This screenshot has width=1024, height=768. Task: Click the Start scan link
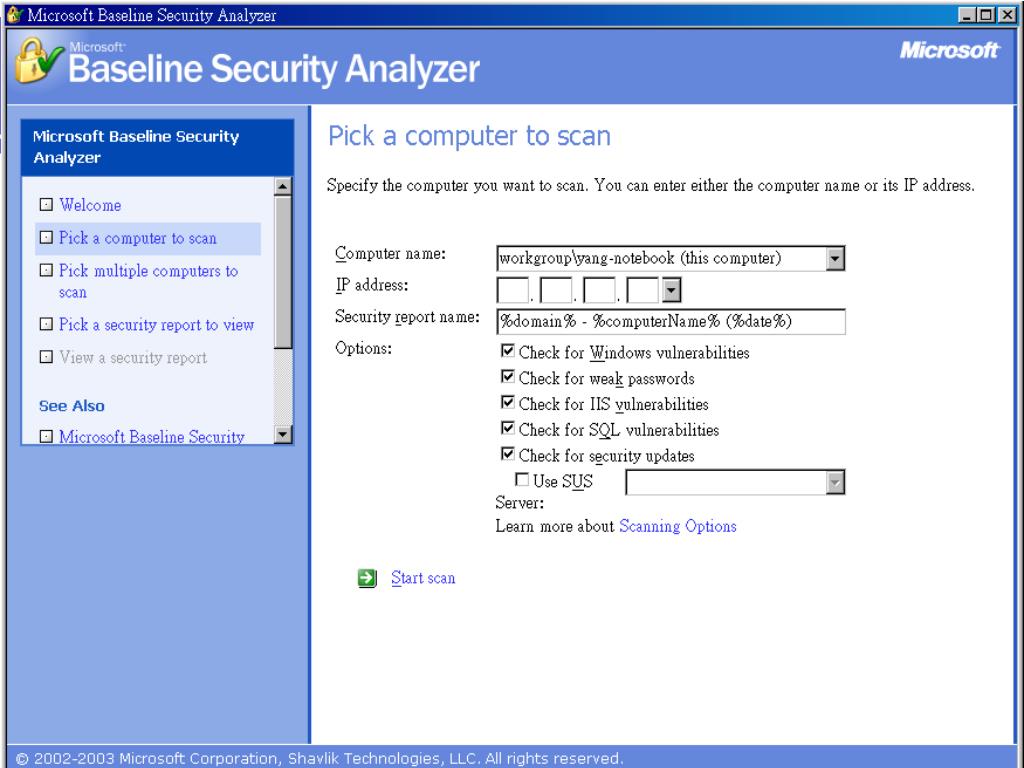pos(423,578)
